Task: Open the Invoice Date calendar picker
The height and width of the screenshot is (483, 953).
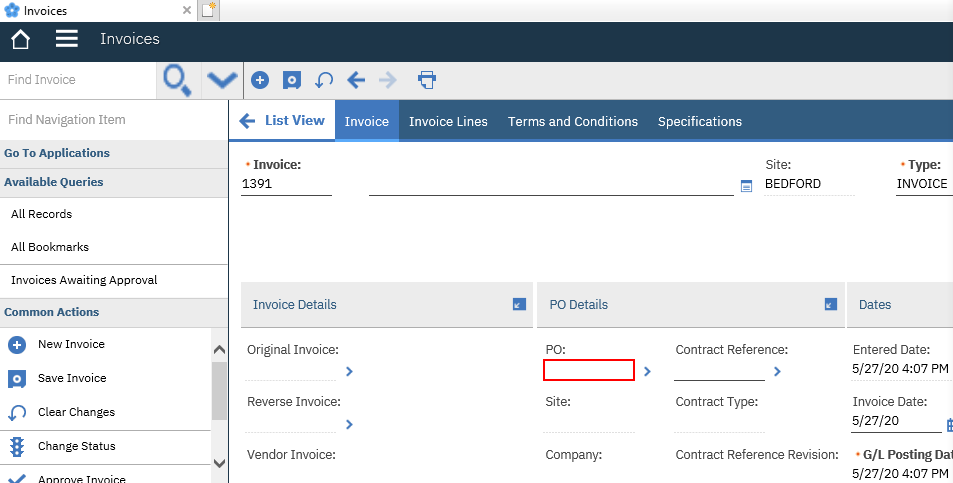Action: 949,424
